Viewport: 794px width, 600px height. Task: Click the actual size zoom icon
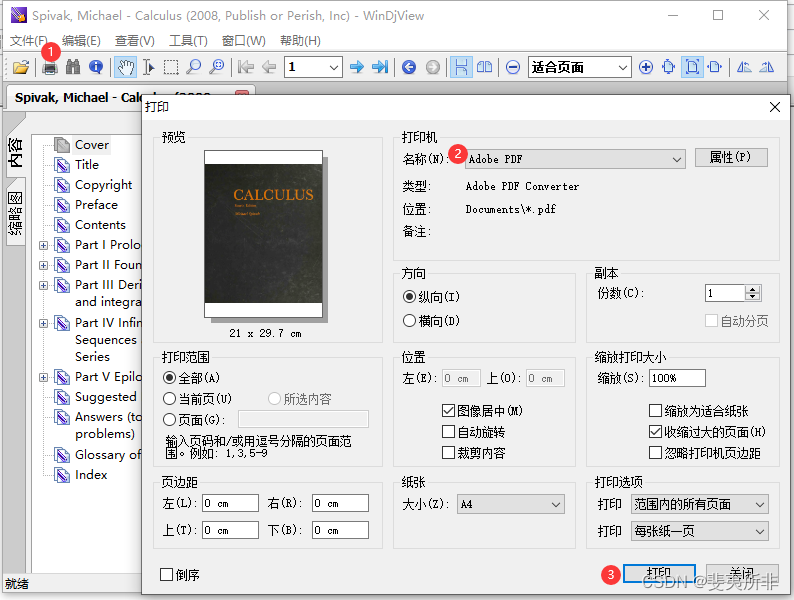[668, 67]
